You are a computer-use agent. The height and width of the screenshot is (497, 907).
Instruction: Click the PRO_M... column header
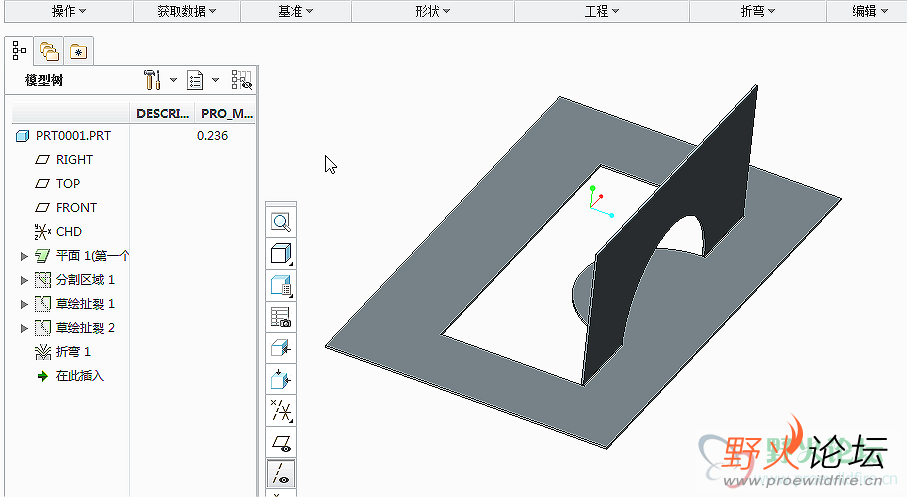226,113
